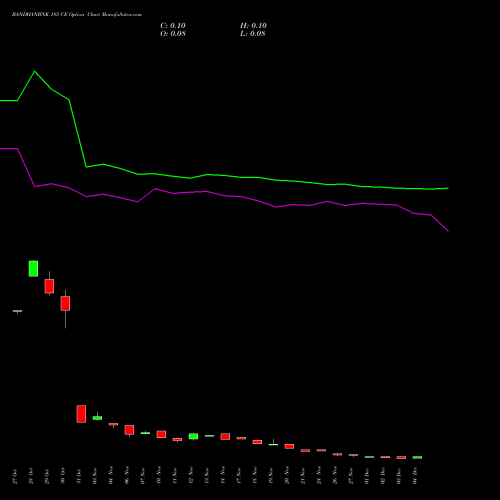The width and height of the screenshot is (500, 500).
Task: Click the '31 Oct' date axis label
Action: (79, 476)
